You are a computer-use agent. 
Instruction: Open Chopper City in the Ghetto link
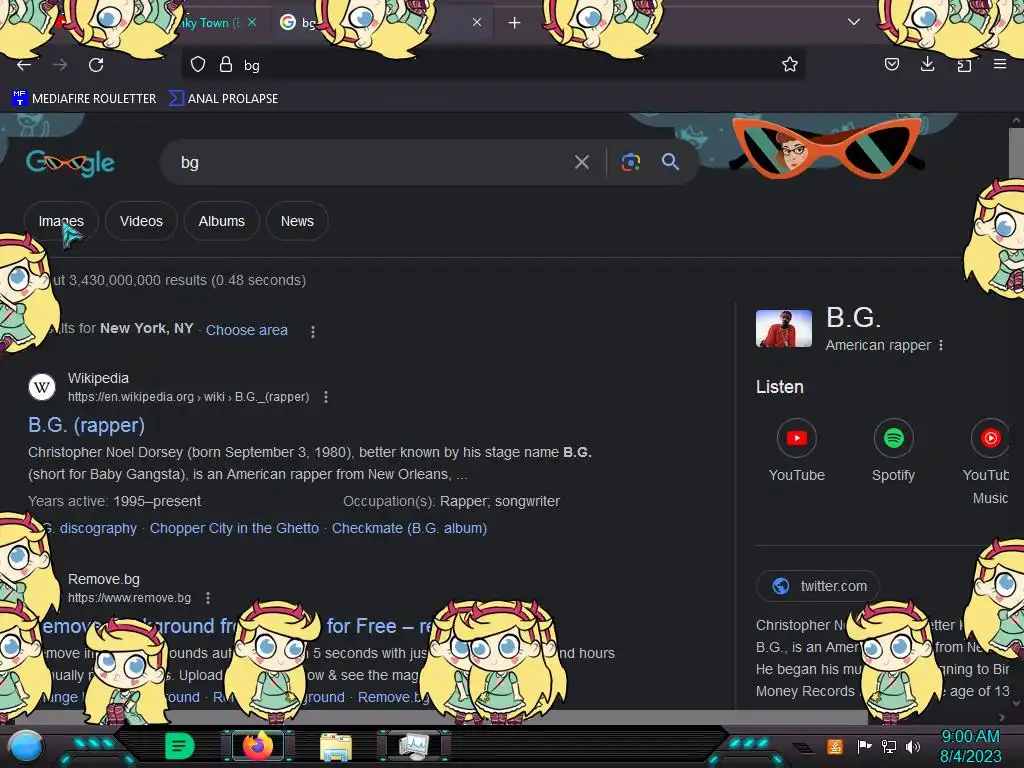coord(234,528)
